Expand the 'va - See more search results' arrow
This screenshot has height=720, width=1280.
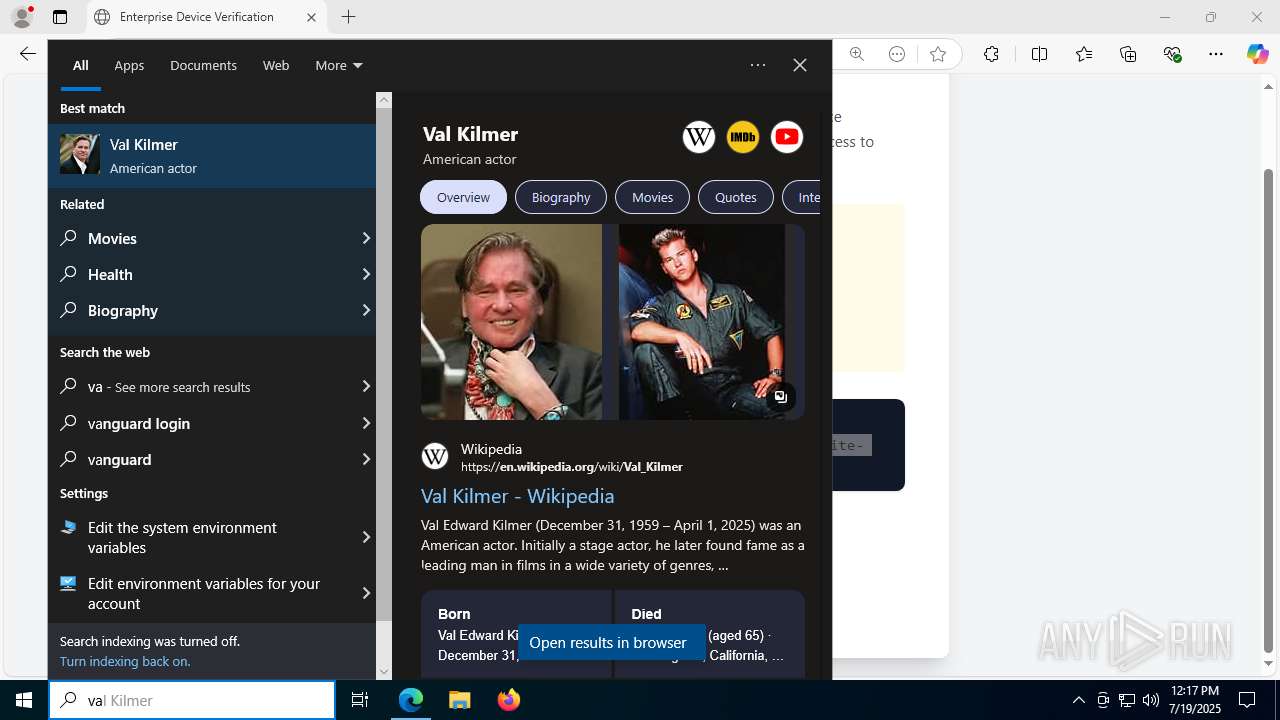pyautogui.click(x=366, y=386)
